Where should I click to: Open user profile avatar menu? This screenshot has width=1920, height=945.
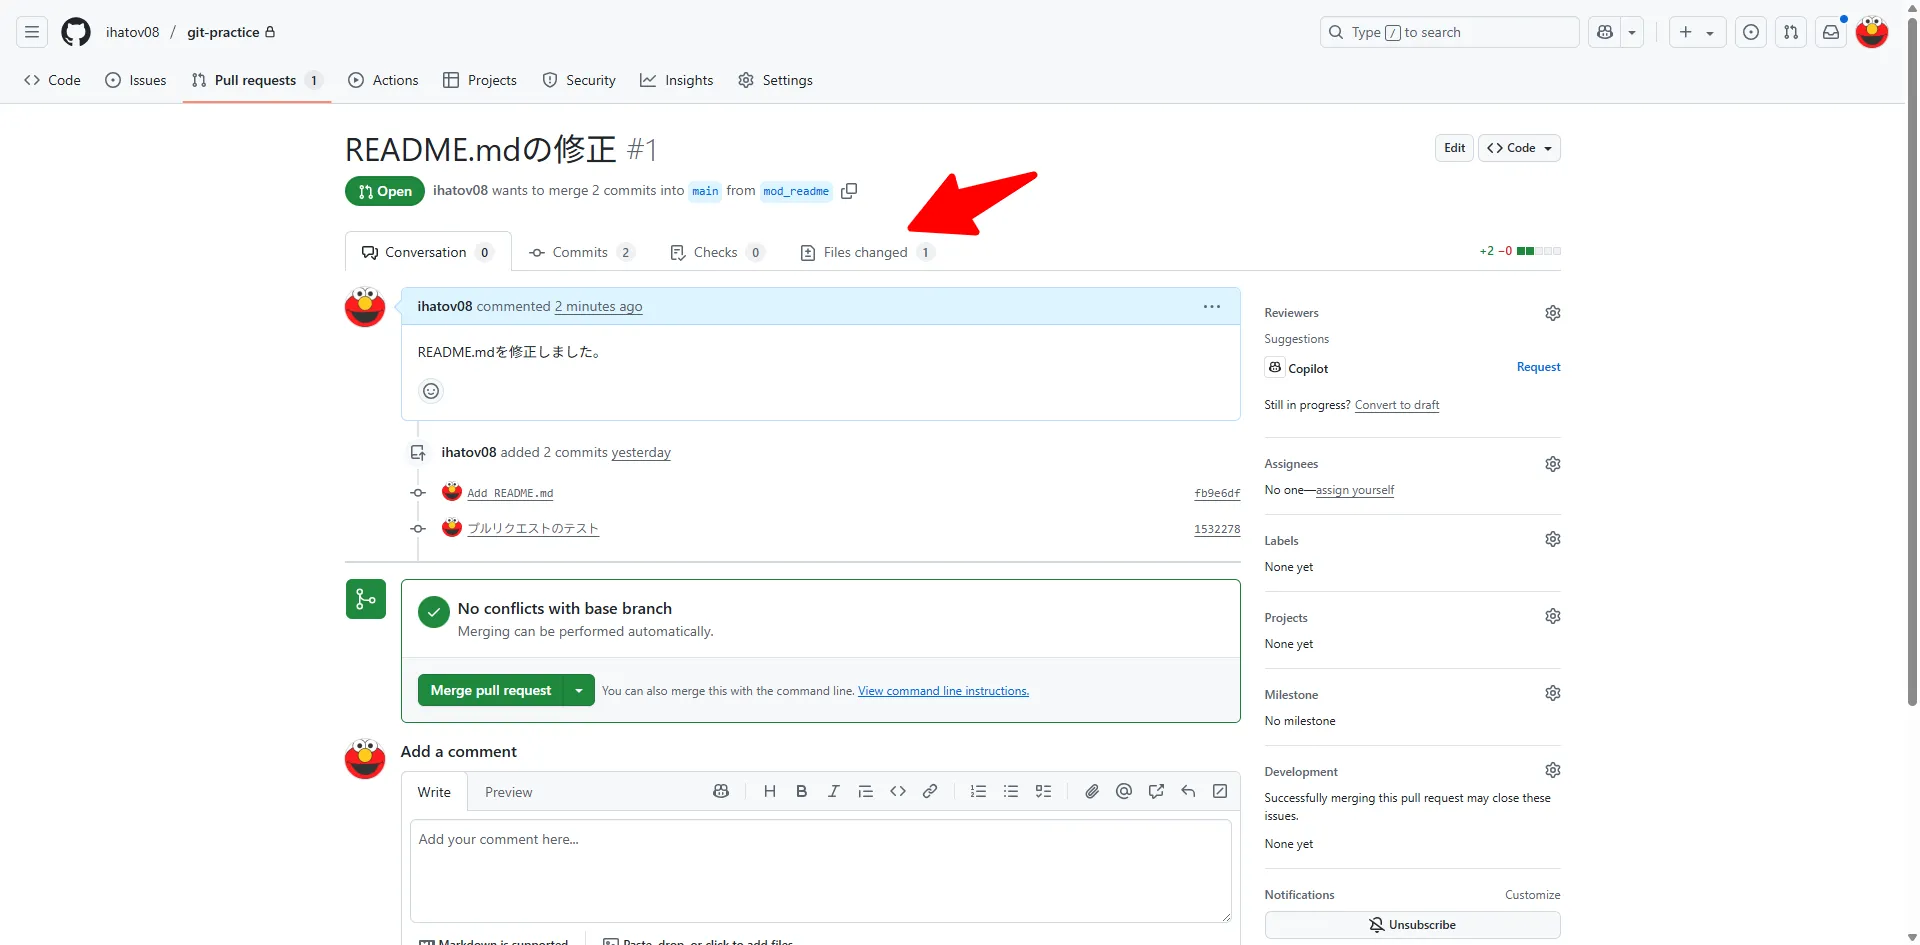point(1872,32)
